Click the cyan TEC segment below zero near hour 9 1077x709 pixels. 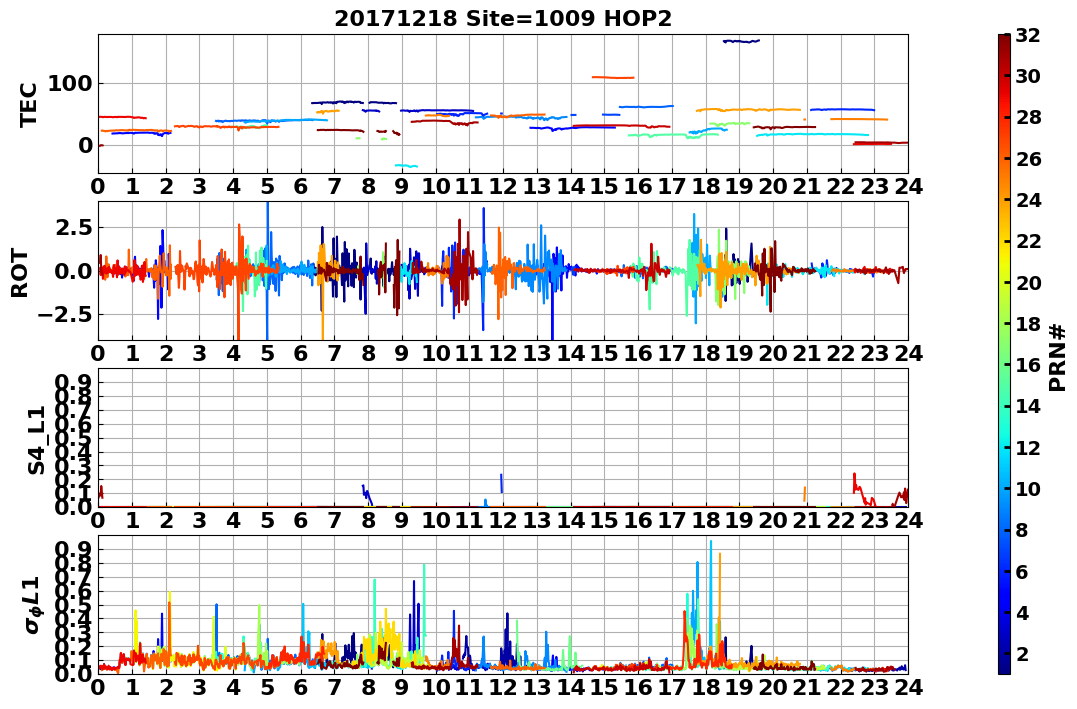pyautogui.click(x=406, y=166)
